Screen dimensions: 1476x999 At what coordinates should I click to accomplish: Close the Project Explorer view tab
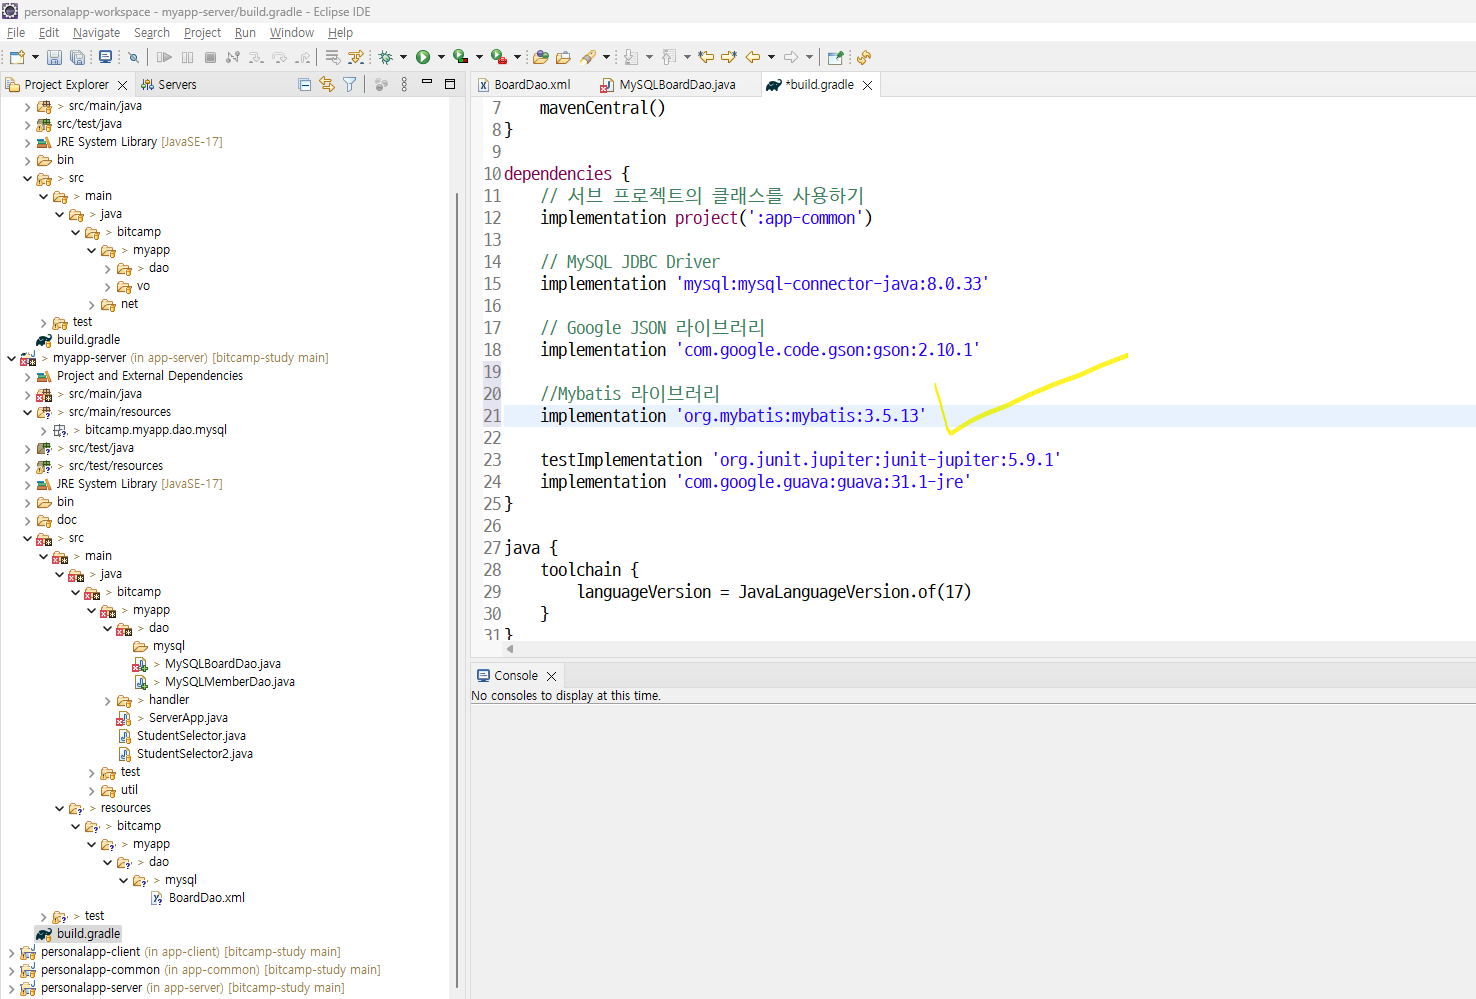[x=122, y=85]
